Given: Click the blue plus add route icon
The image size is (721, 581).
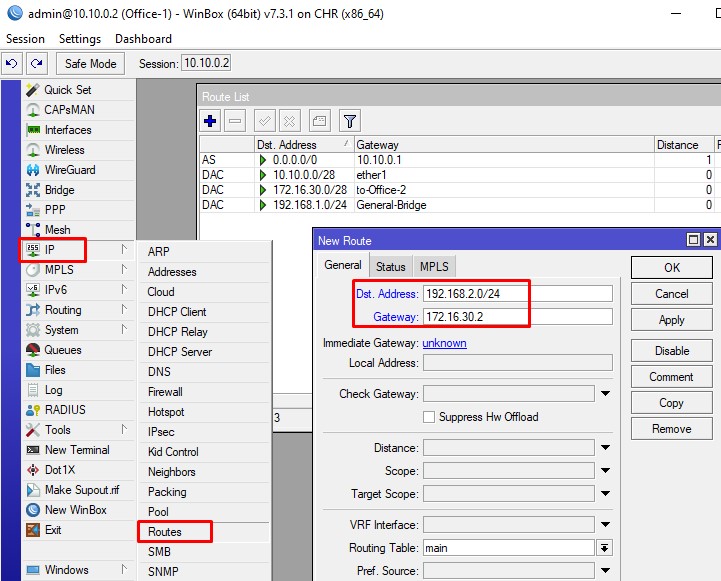Looking at the screenshot, I should (210, 121).
